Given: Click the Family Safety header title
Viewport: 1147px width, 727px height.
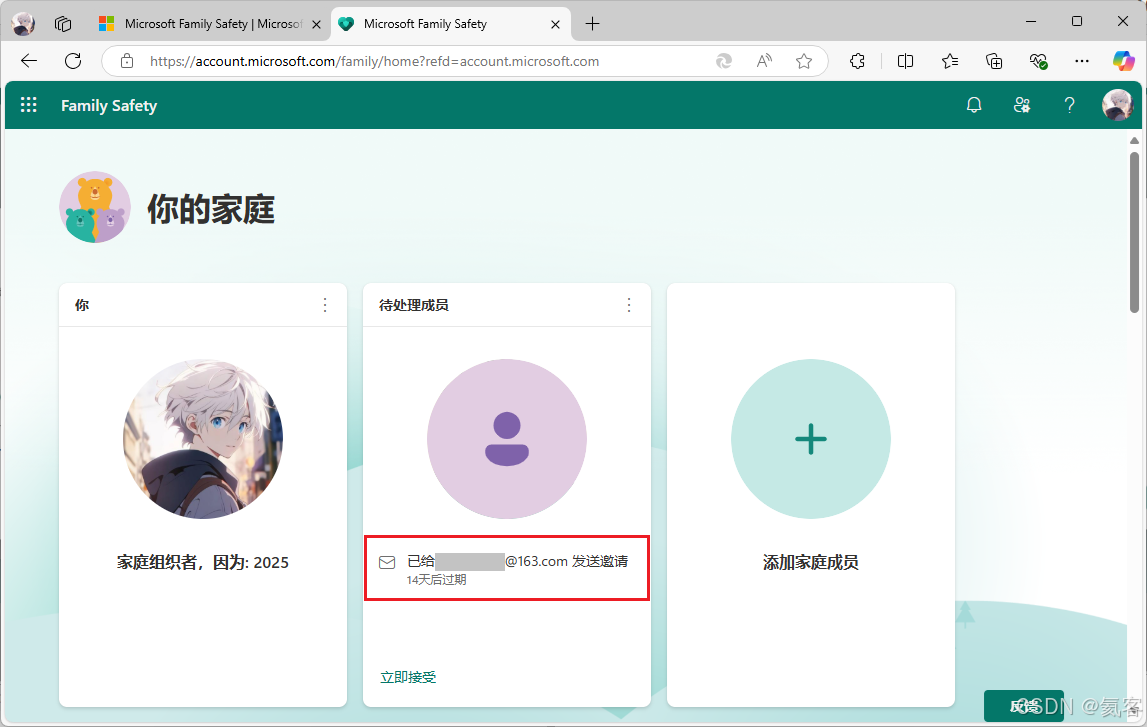Looking at the screenshot, I should 109,105.
